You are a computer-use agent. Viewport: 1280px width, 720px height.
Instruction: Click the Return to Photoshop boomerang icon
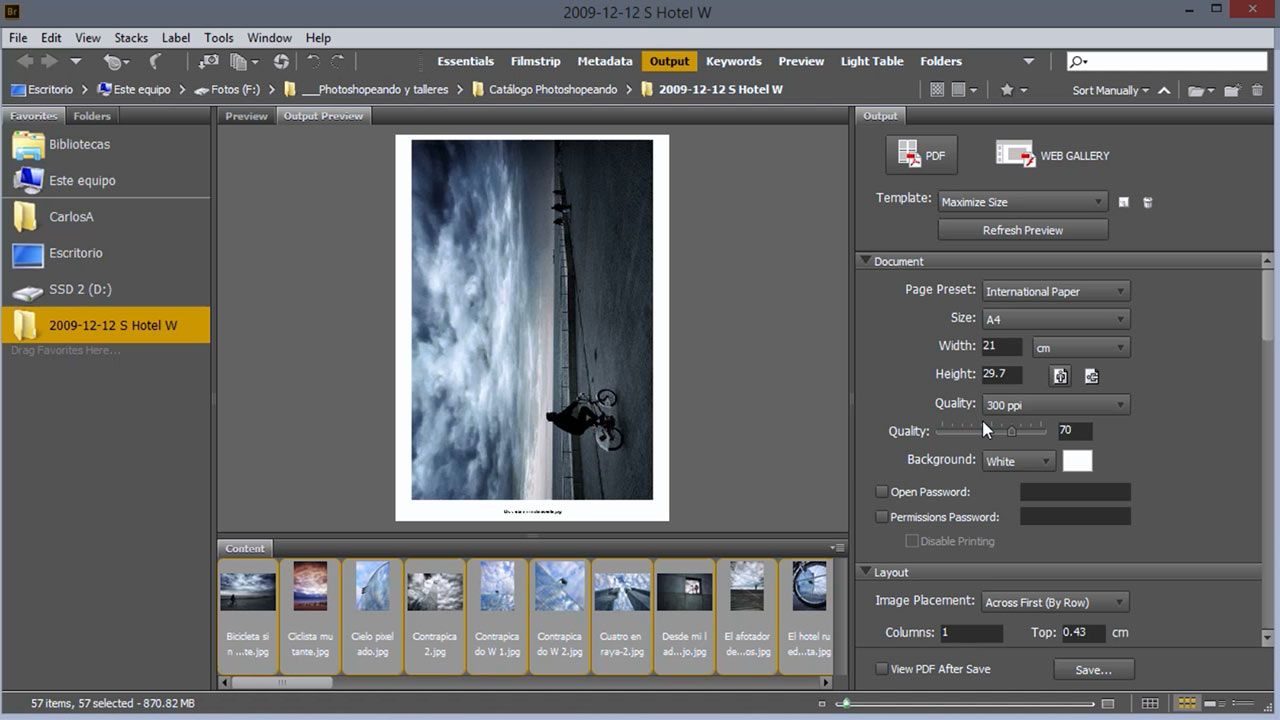point(155,62)
